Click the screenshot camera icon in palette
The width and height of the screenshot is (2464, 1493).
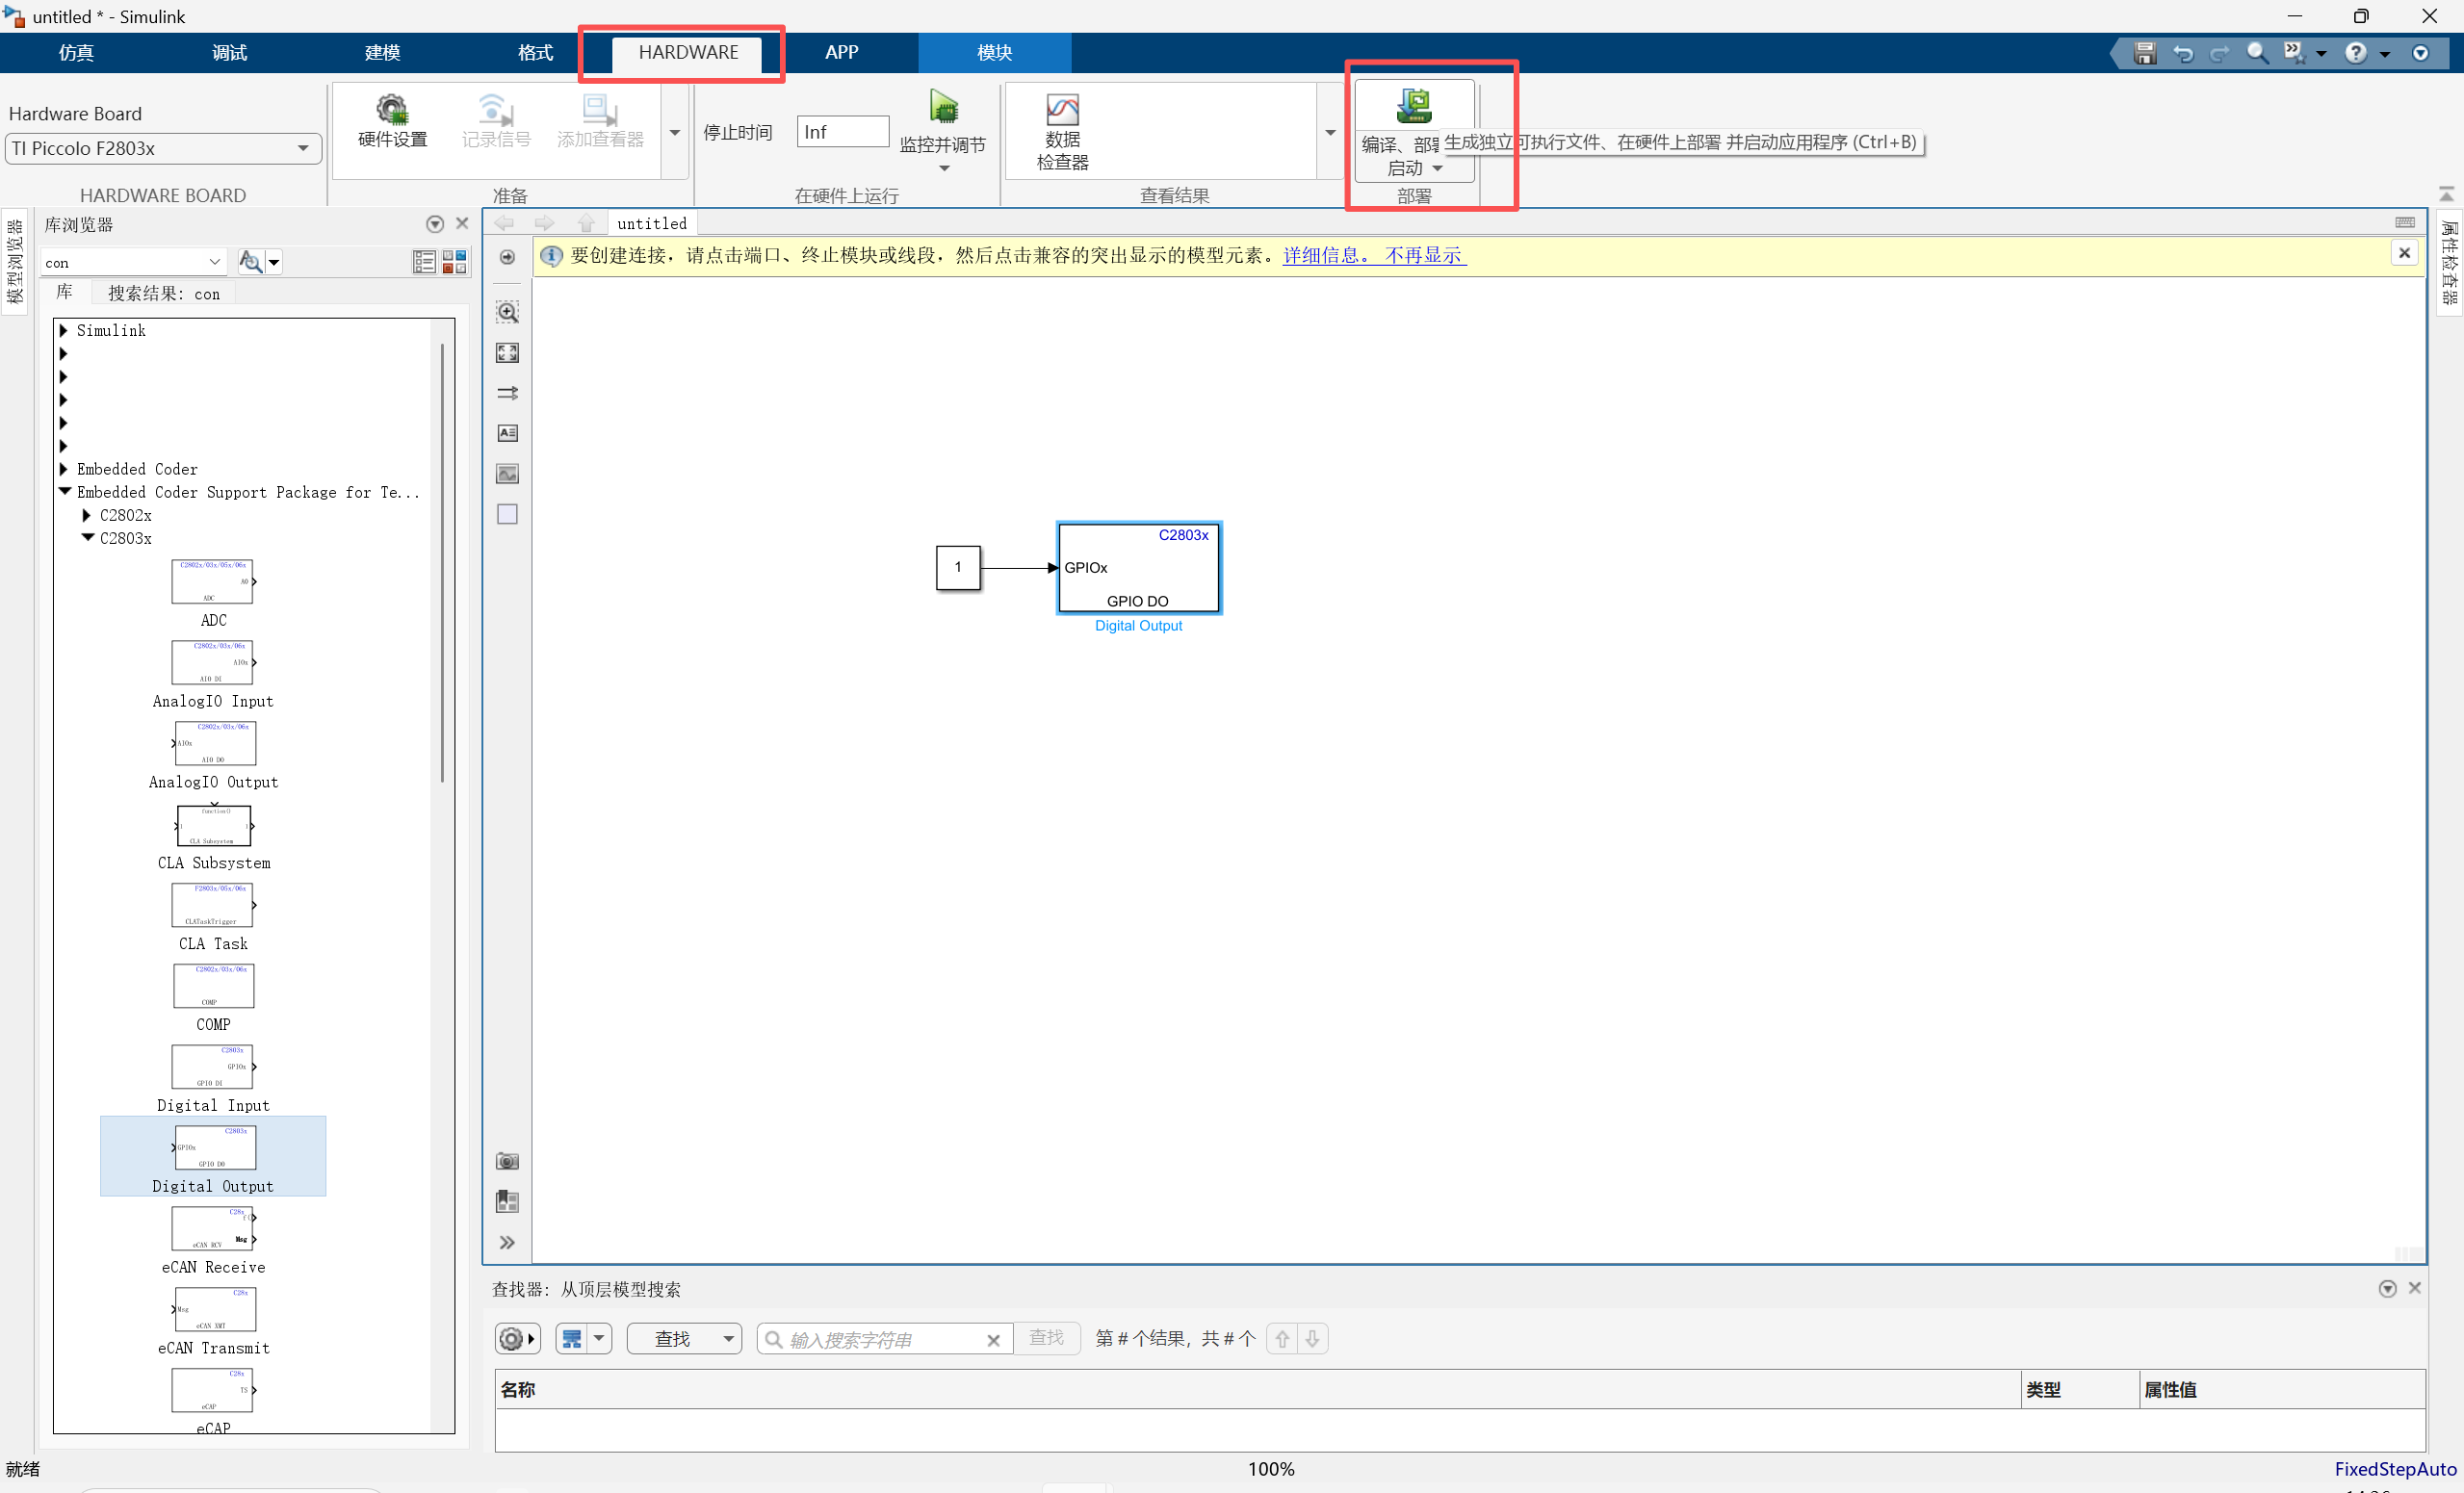click(x=507, y=1161)
